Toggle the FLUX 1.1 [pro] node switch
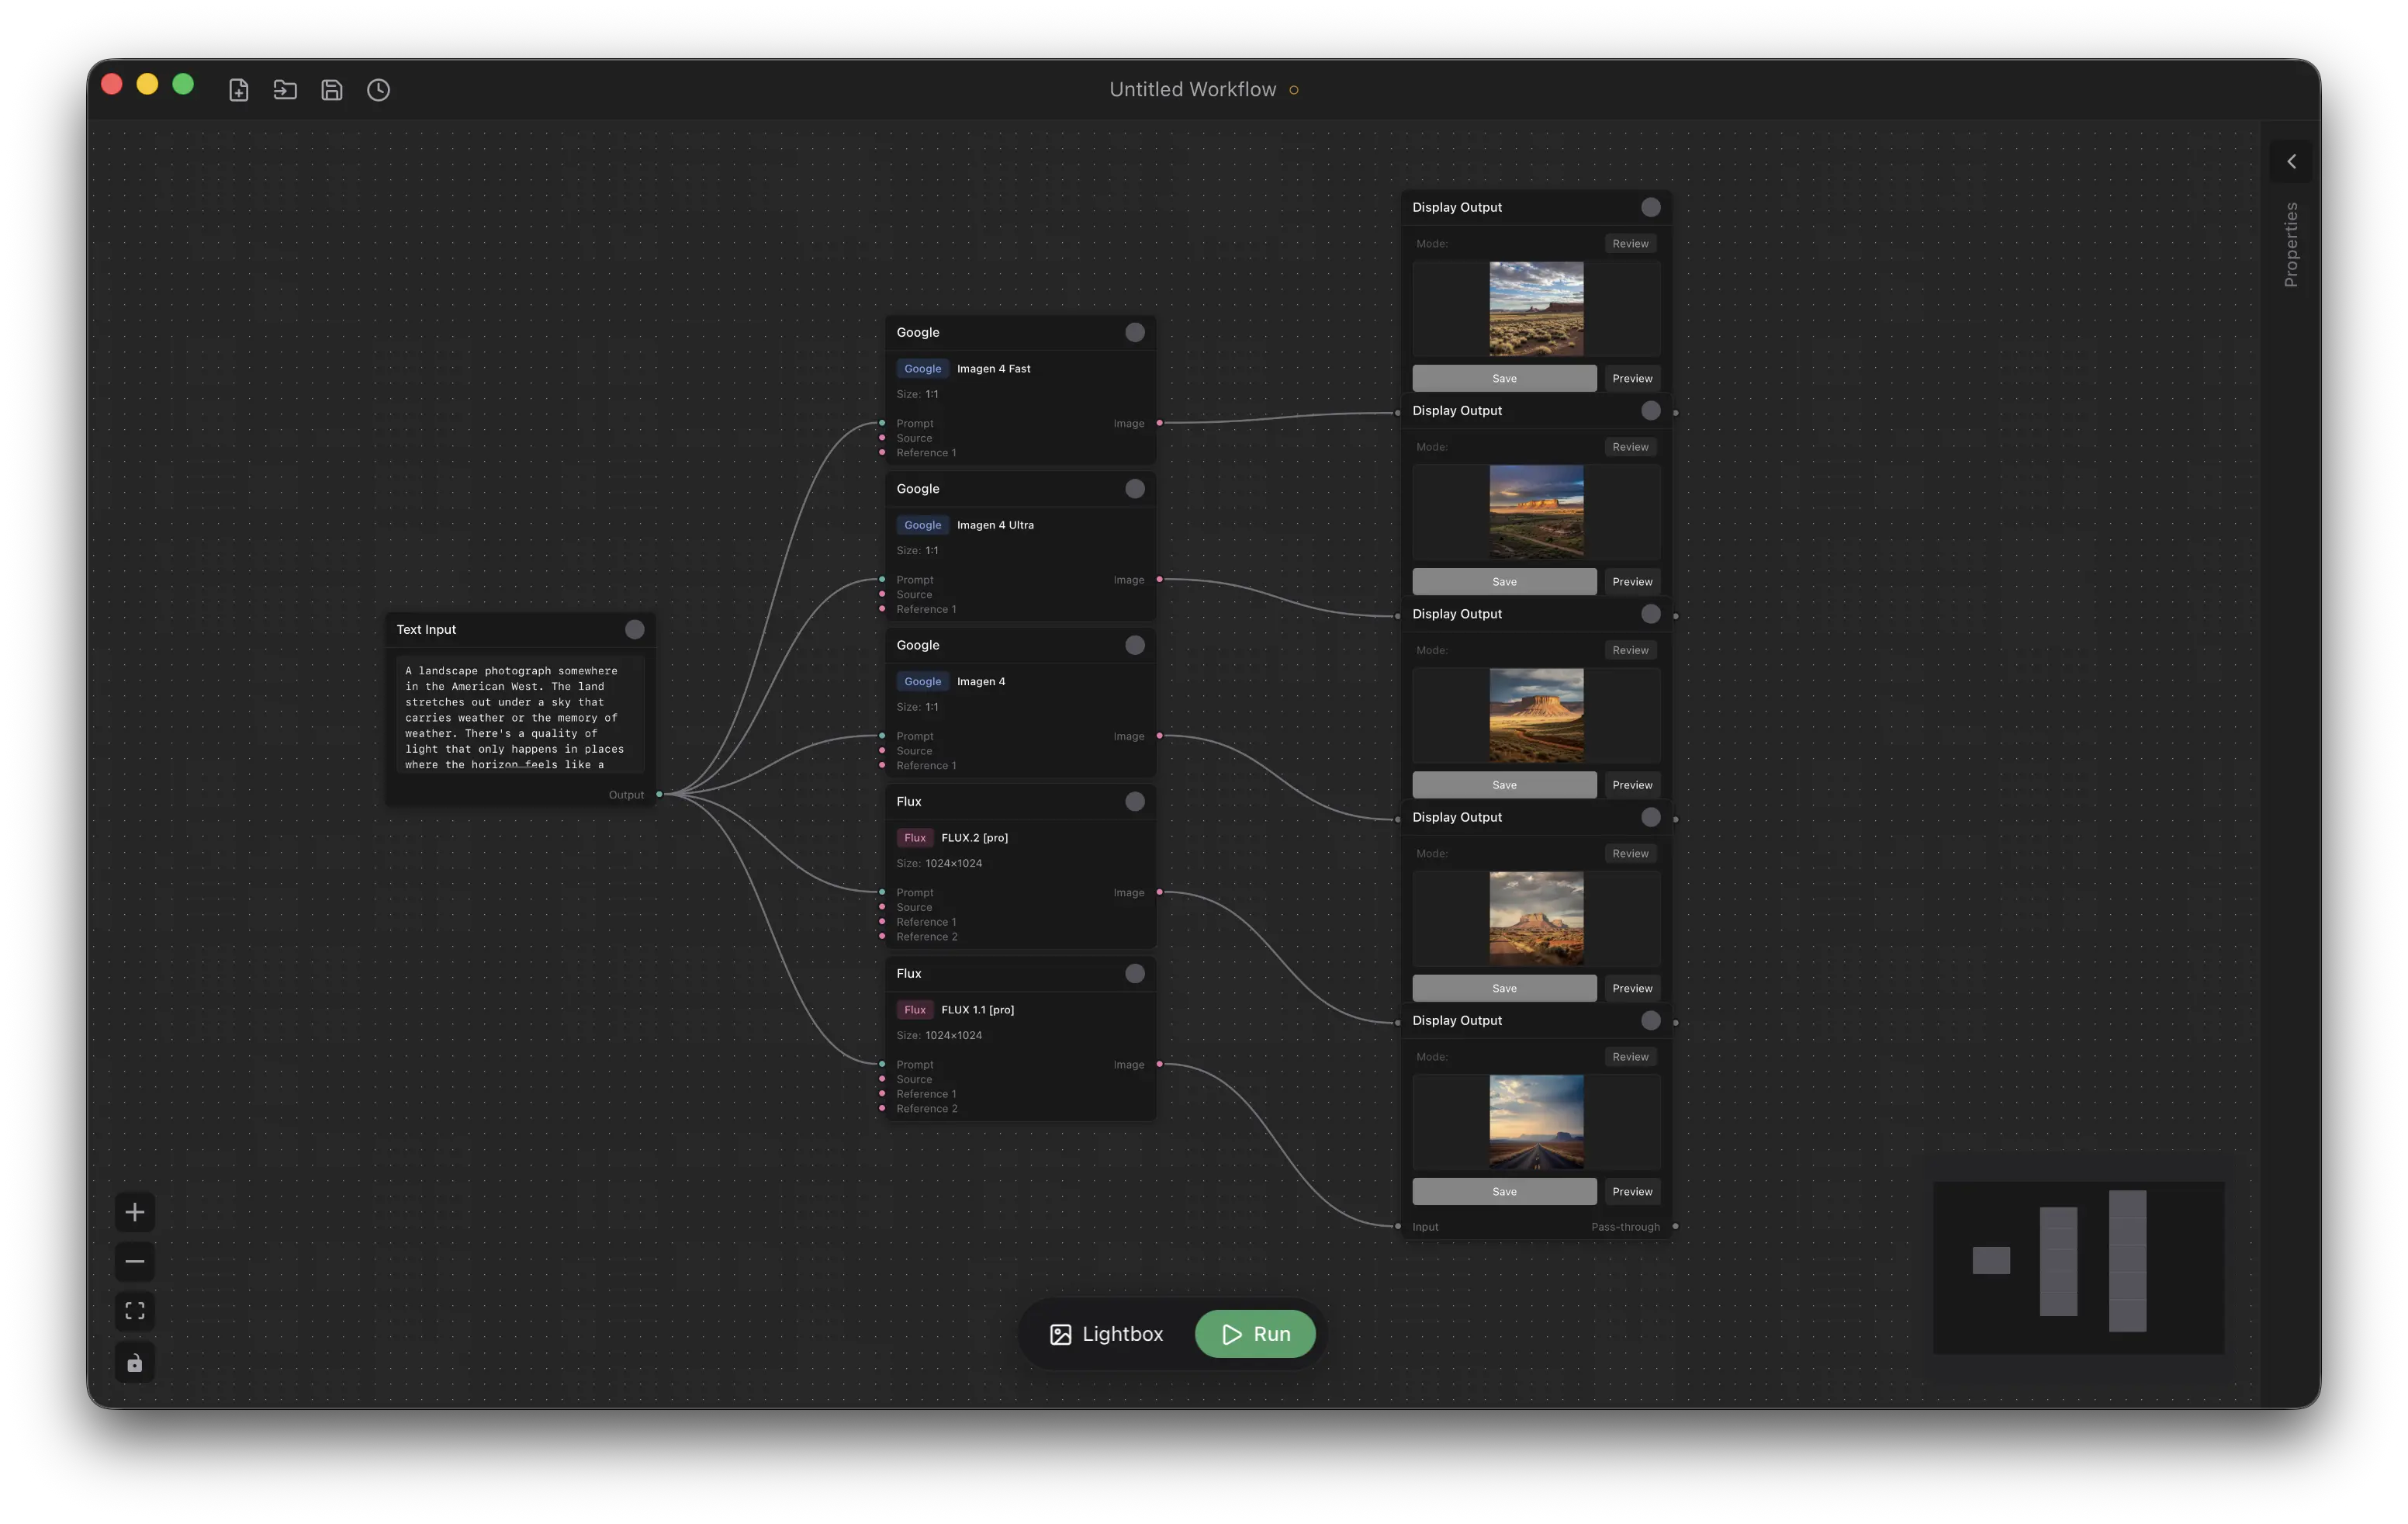This screenshot has height=1524, width=2408. (x=1135, y=973)
